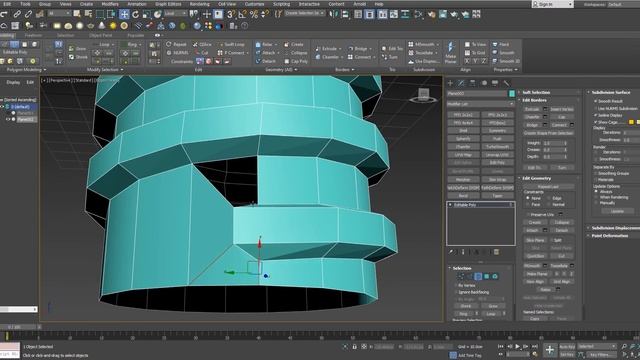Screen dimensions: 640x360
Task: Toggle Use NURMS Subdivision checkbox
Action: [x=596, y=109]
